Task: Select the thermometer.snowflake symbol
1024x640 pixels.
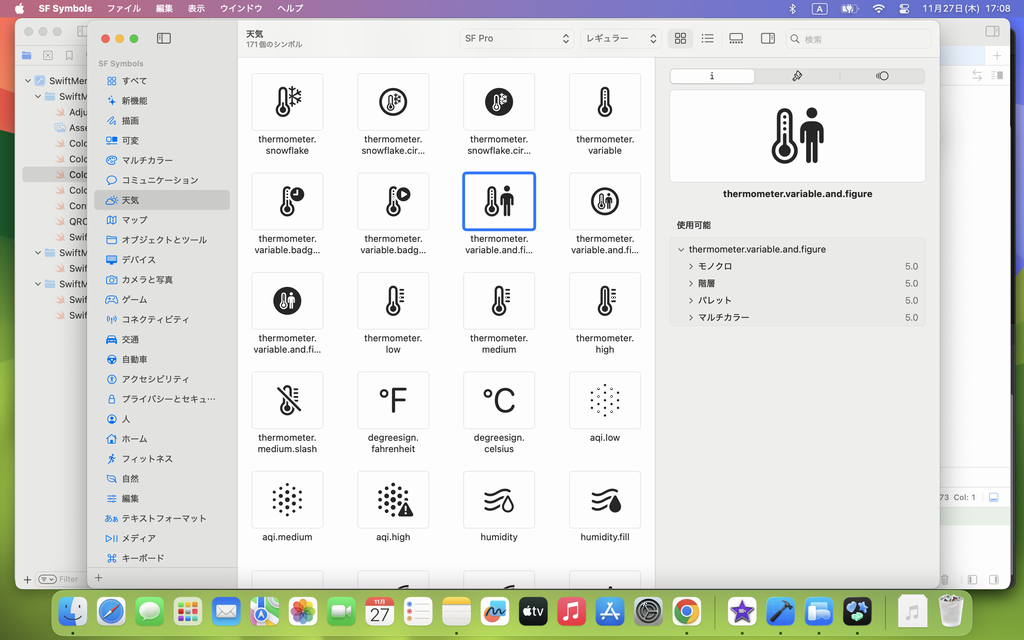Action: (287, 102)
